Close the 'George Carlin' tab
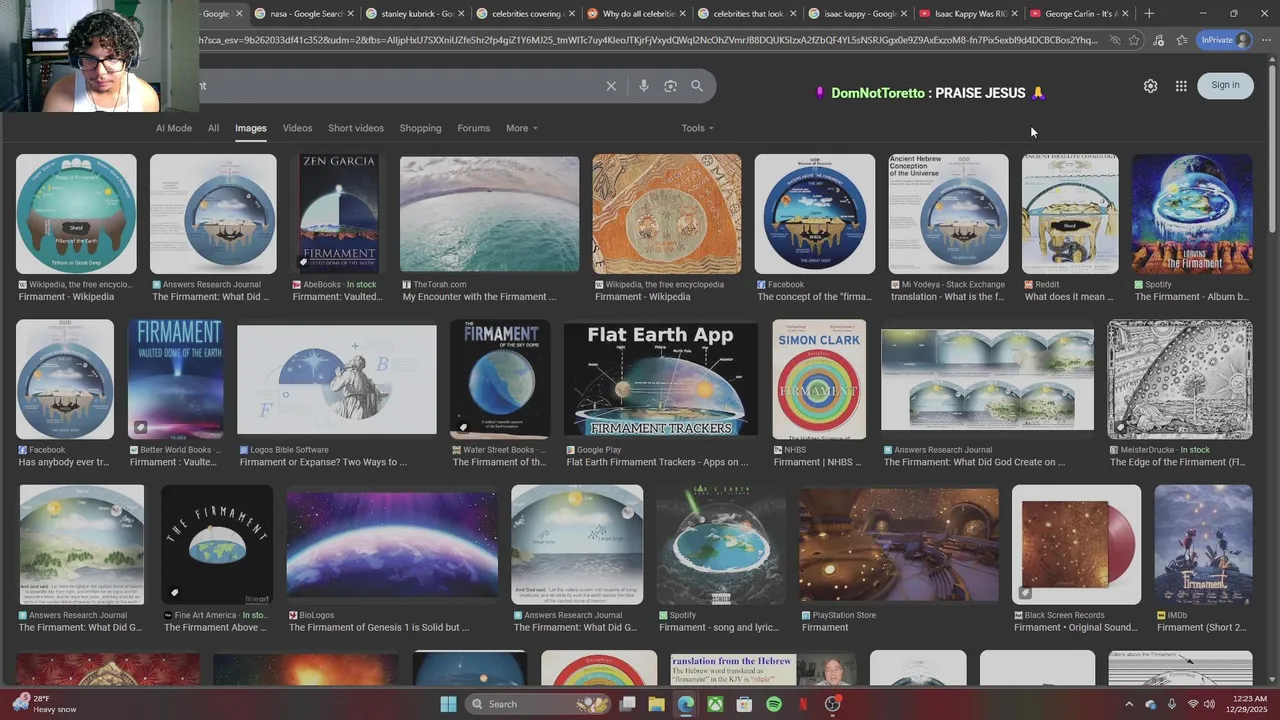 1125,14
